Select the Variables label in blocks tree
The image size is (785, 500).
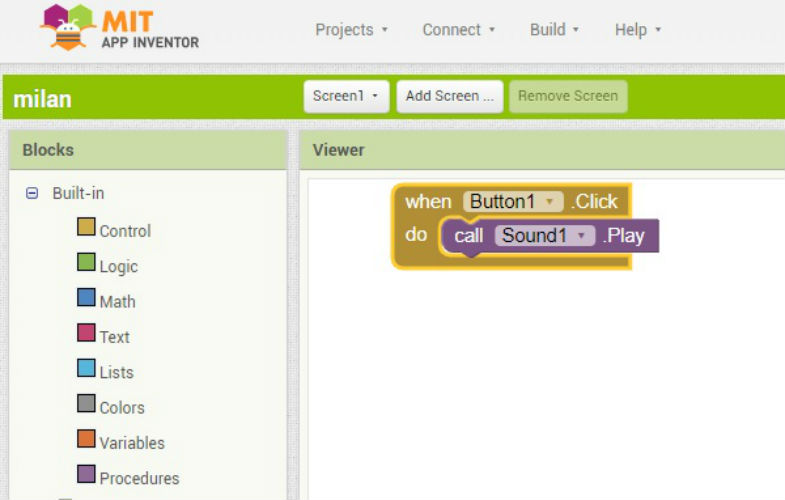click(132, 443)
